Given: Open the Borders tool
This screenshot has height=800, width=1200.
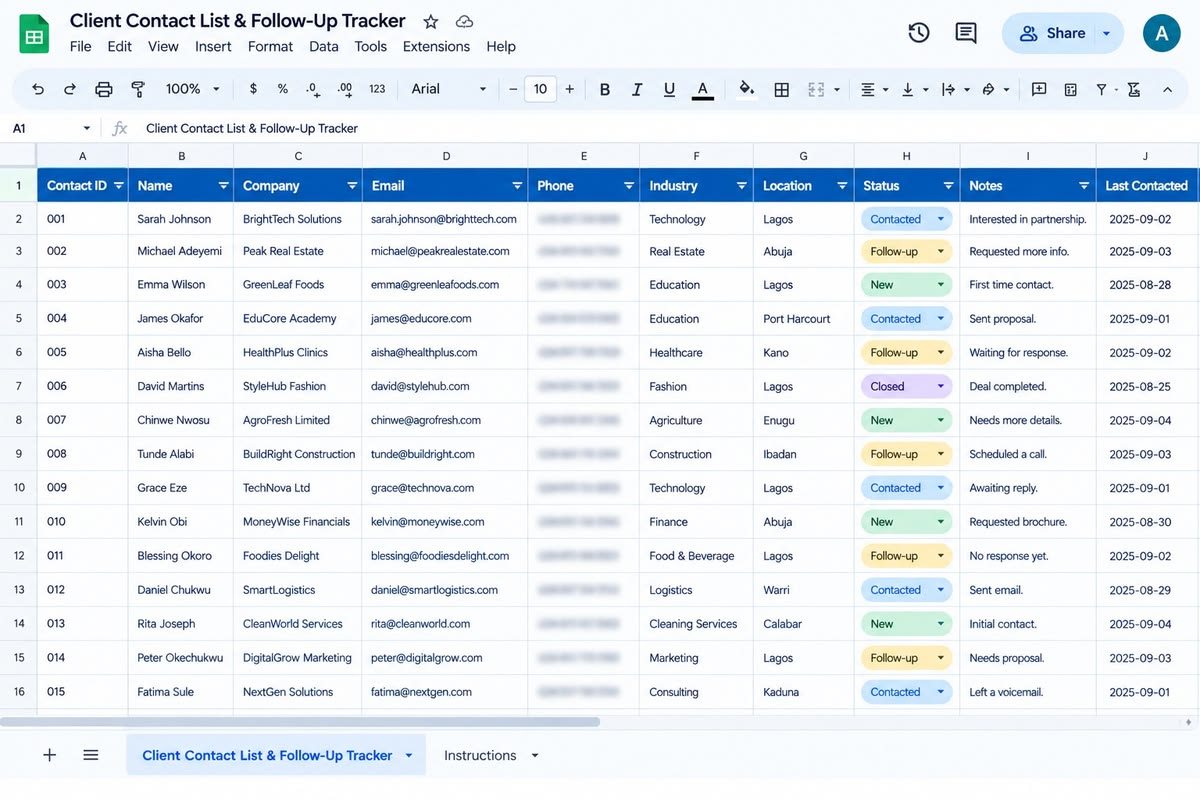Looking at the screenshot, I should point(782,89).
